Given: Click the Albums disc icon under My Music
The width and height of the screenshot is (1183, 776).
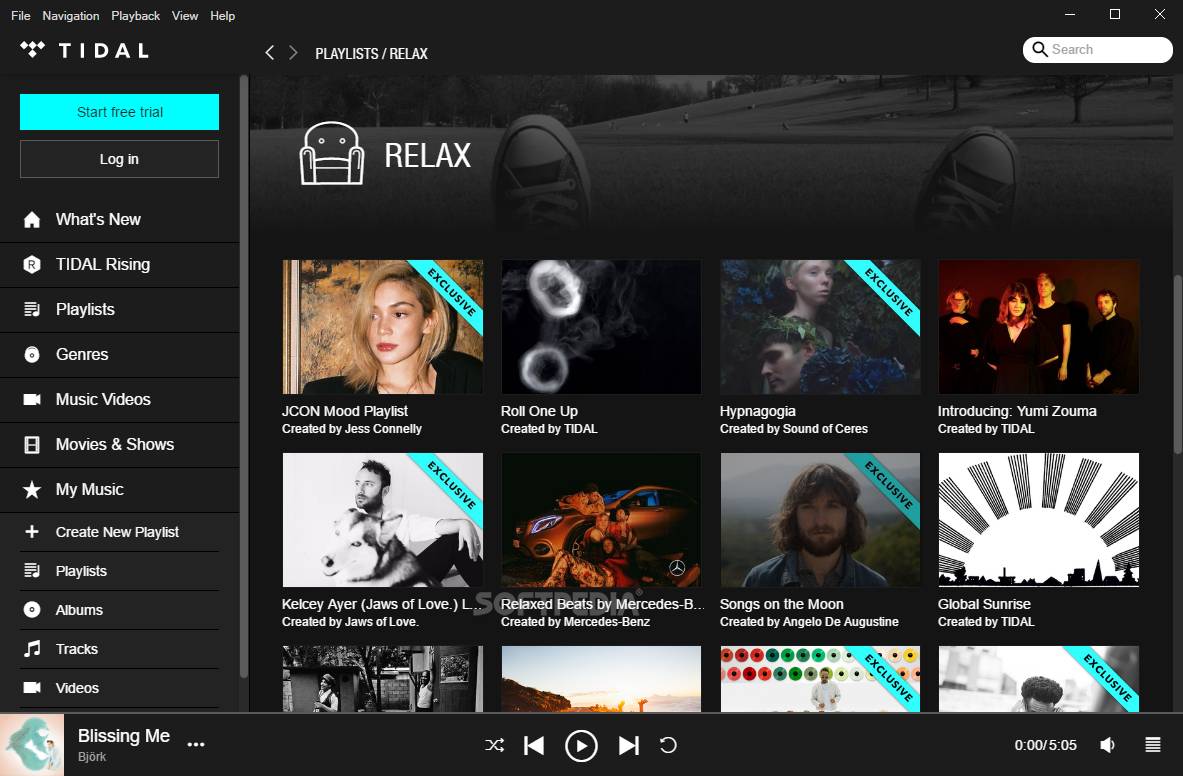Looking at the screenshot, I should tap(32, 609).
